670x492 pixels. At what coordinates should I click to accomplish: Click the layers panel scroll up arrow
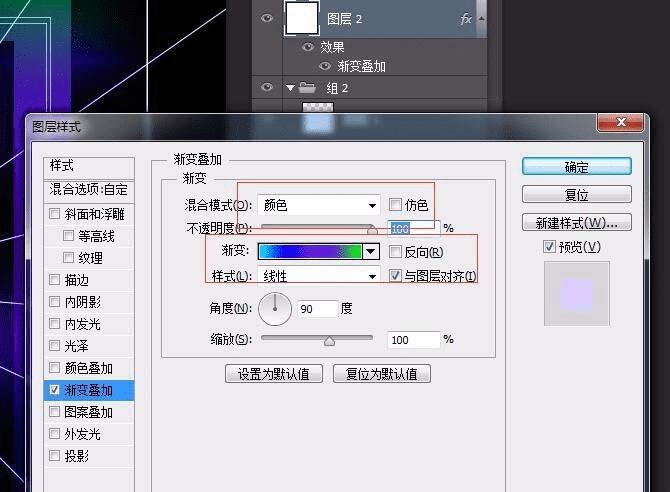click(x=481, y=19)
